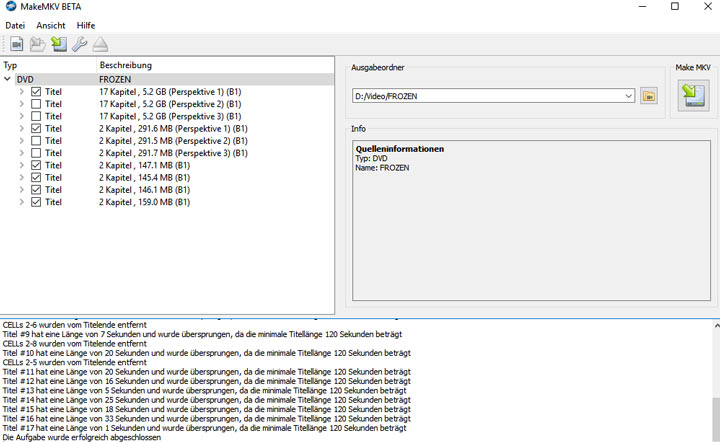Expand the 5.2 GB Perspektive 2 title

pyautogui.click(x=21, y=104)
